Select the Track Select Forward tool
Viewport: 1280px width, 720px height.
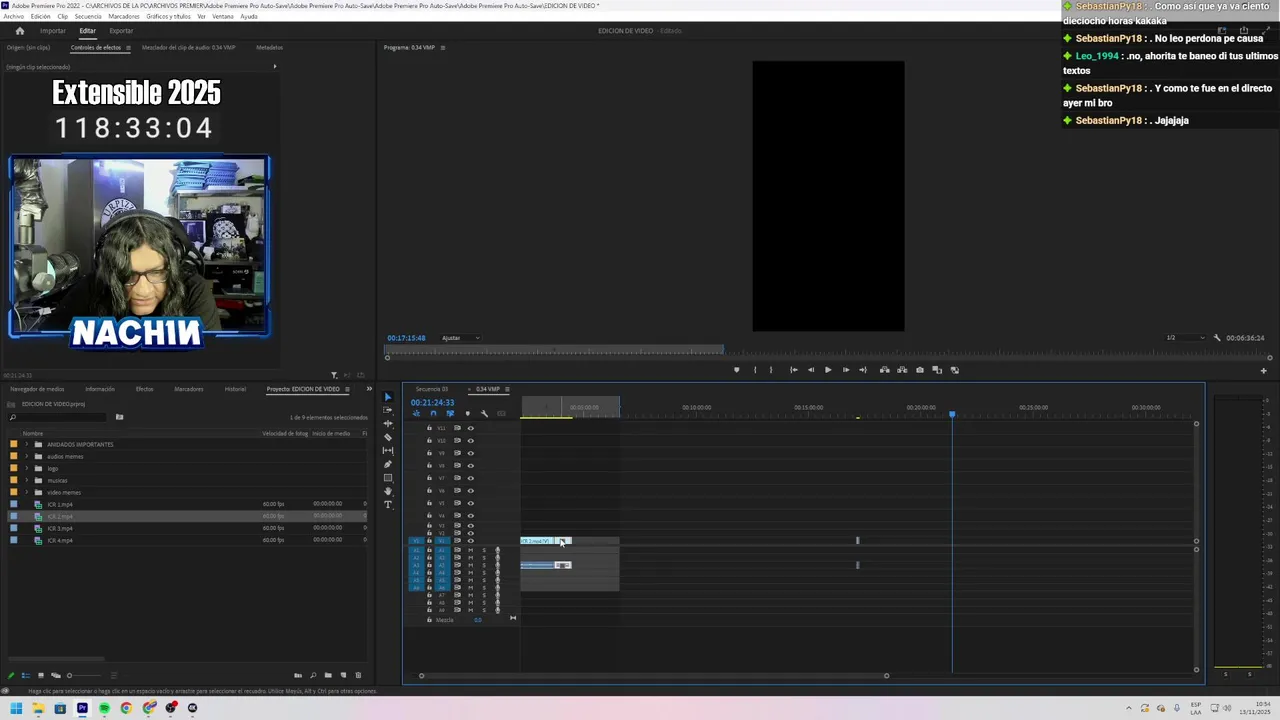(x=388, y=410)
